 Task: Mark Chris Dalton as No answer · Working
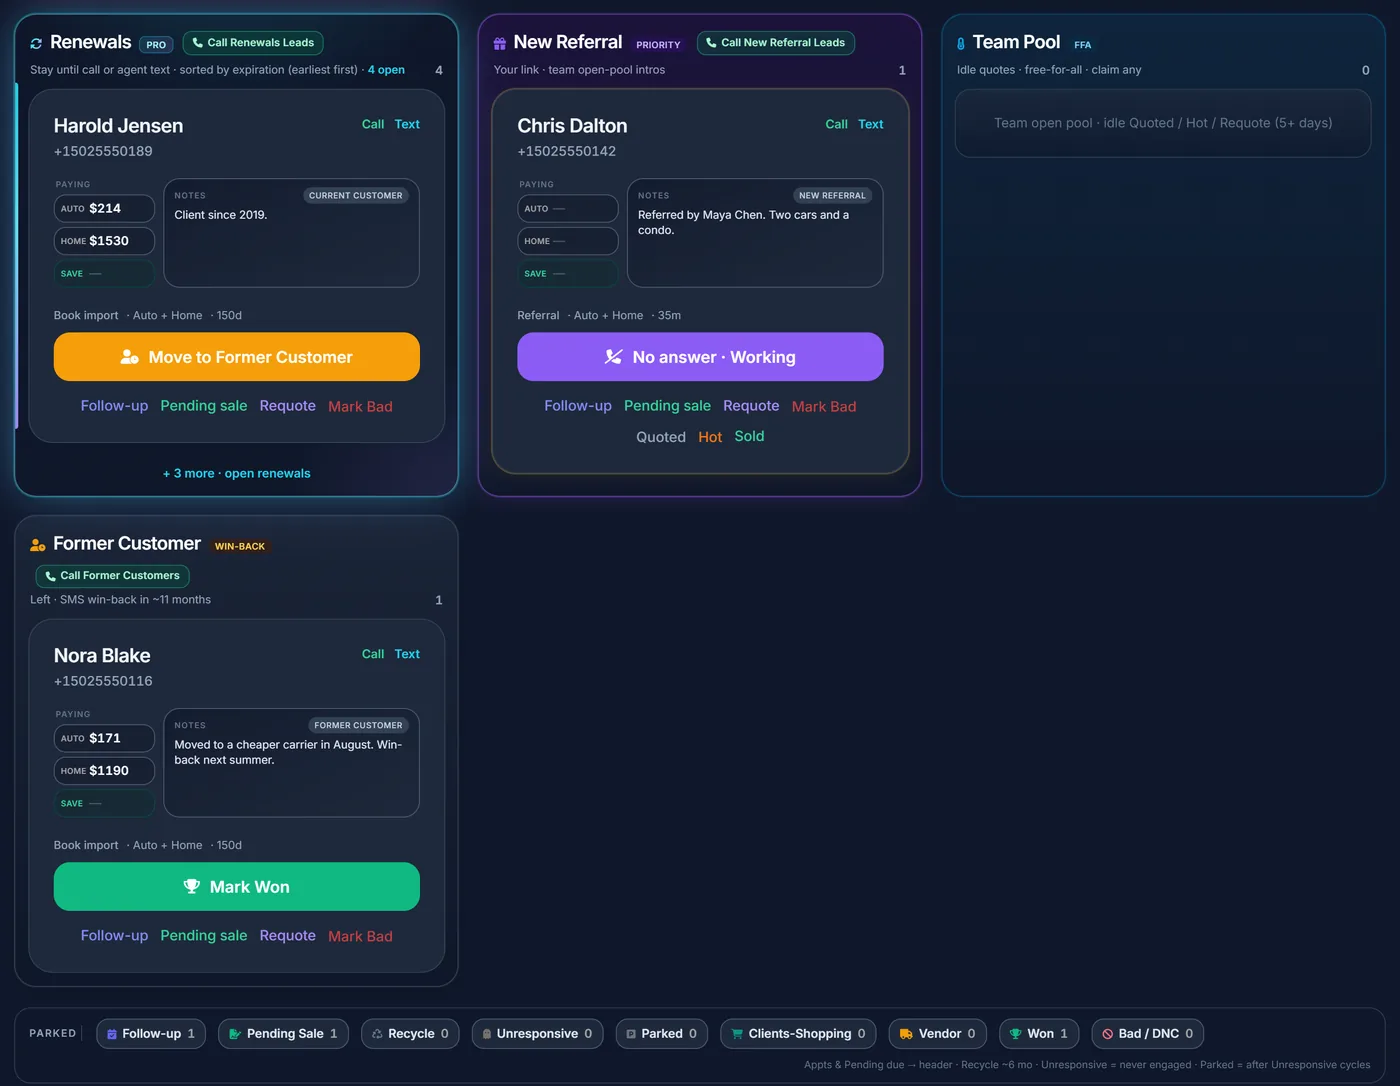coord(700,357)
